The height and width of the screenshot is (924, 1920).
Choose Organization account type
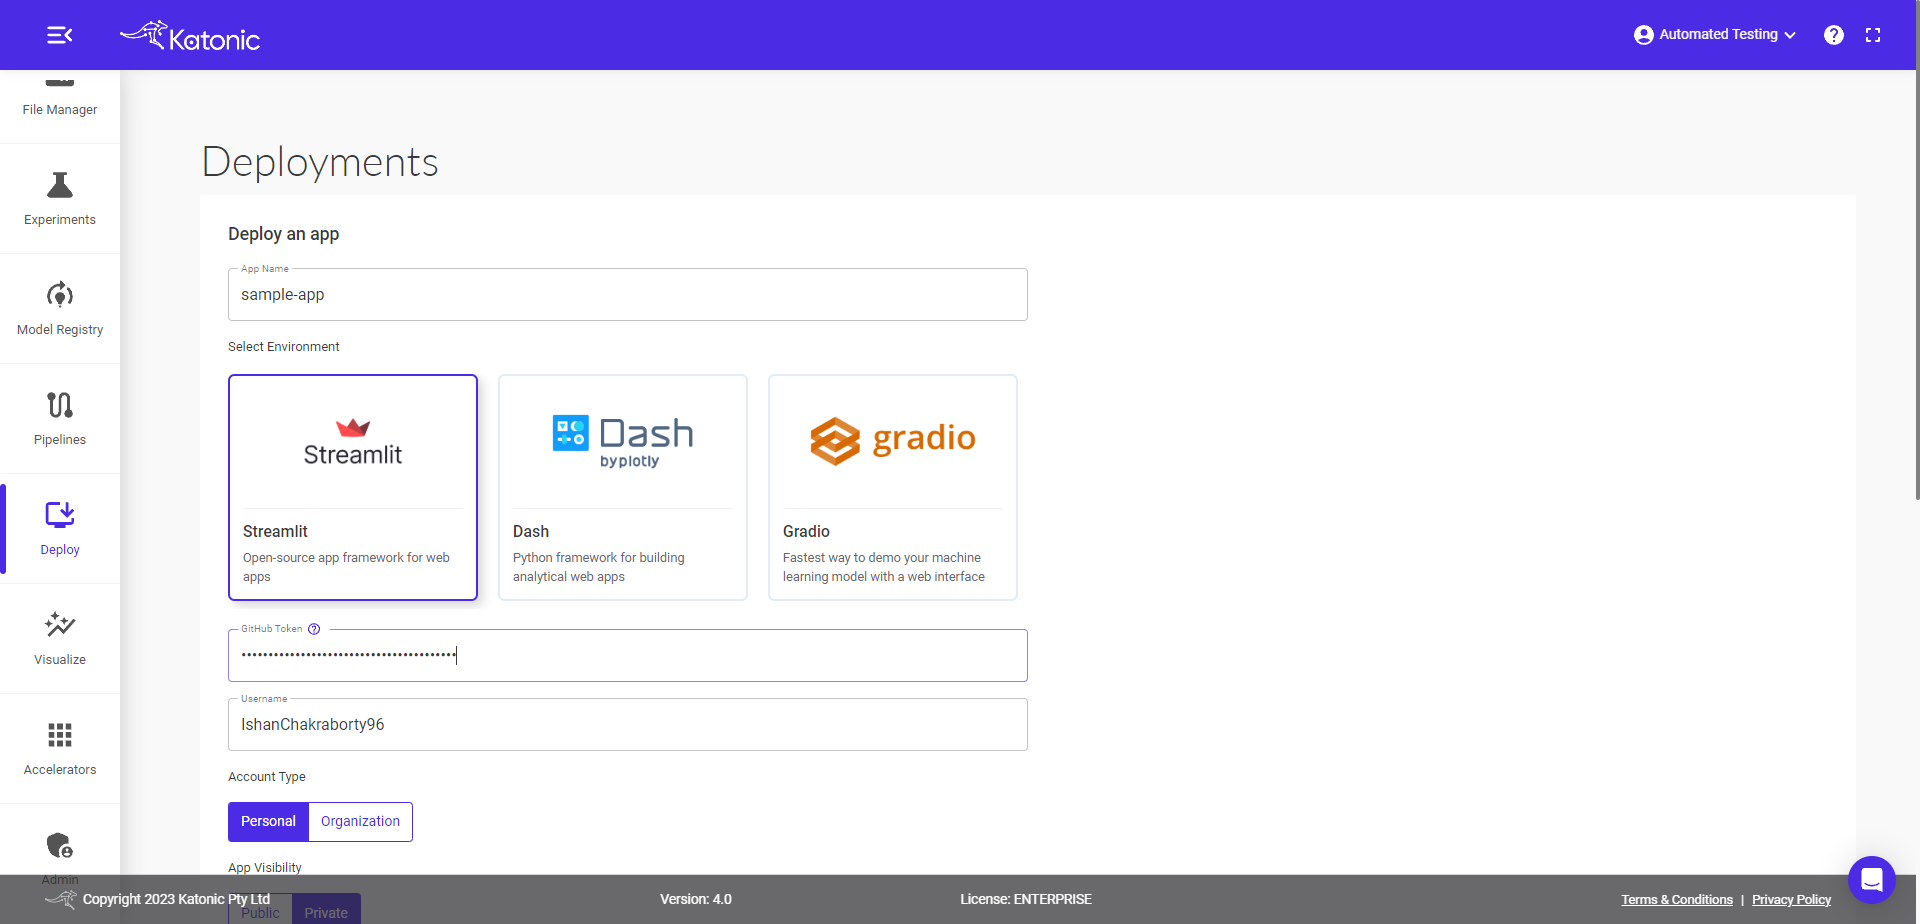(x=360, y=822)
